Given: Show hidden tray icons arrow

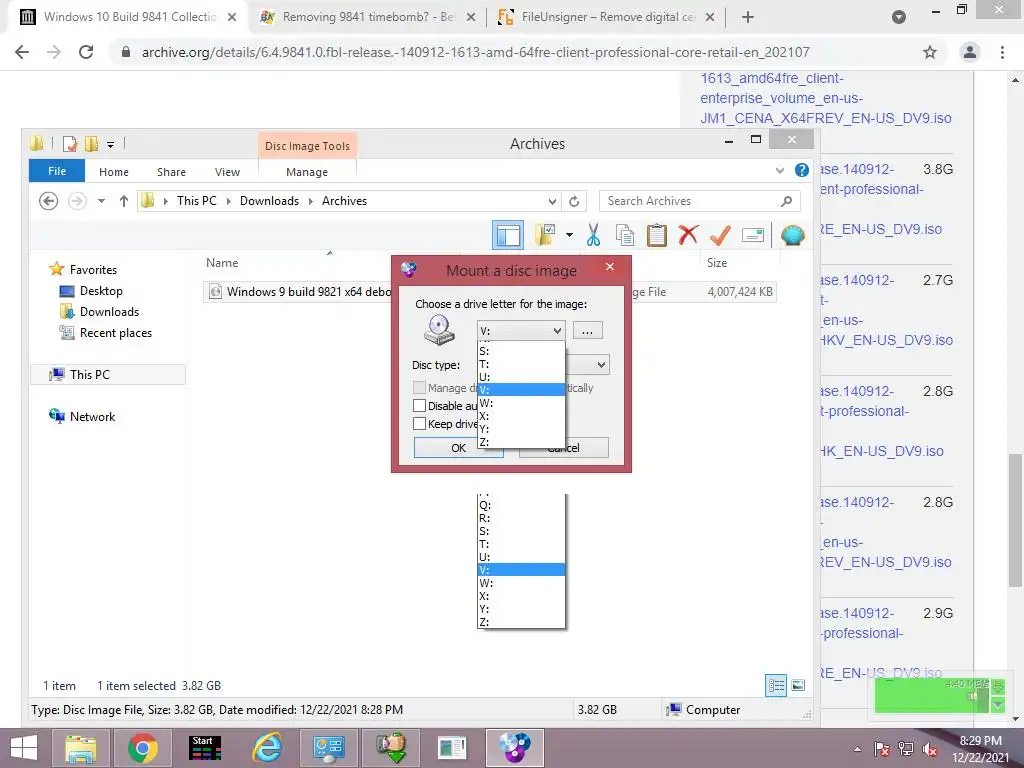Looking at the screenshot, I should [857, 749].
